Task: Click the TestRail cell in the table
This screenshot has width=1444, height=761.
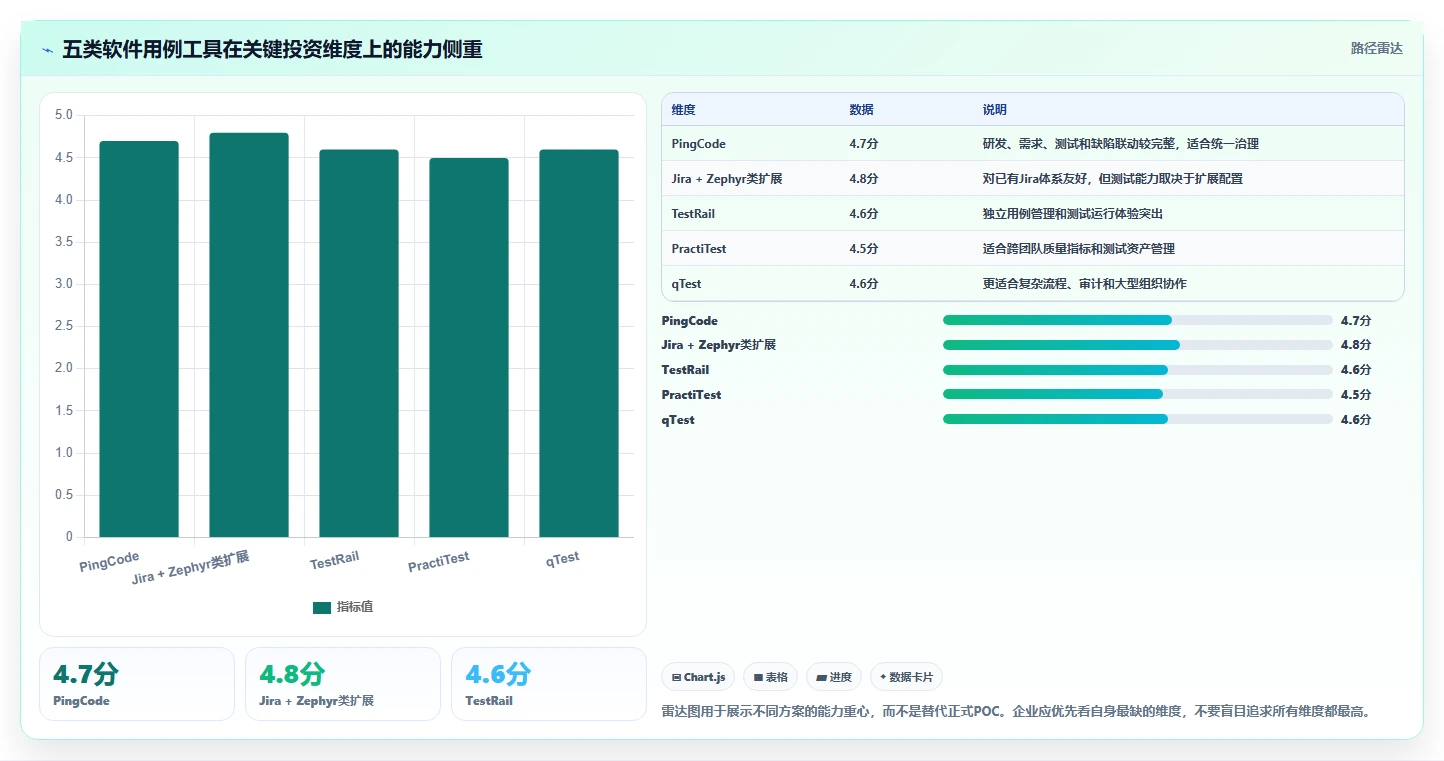Action: tap(693, 214)
